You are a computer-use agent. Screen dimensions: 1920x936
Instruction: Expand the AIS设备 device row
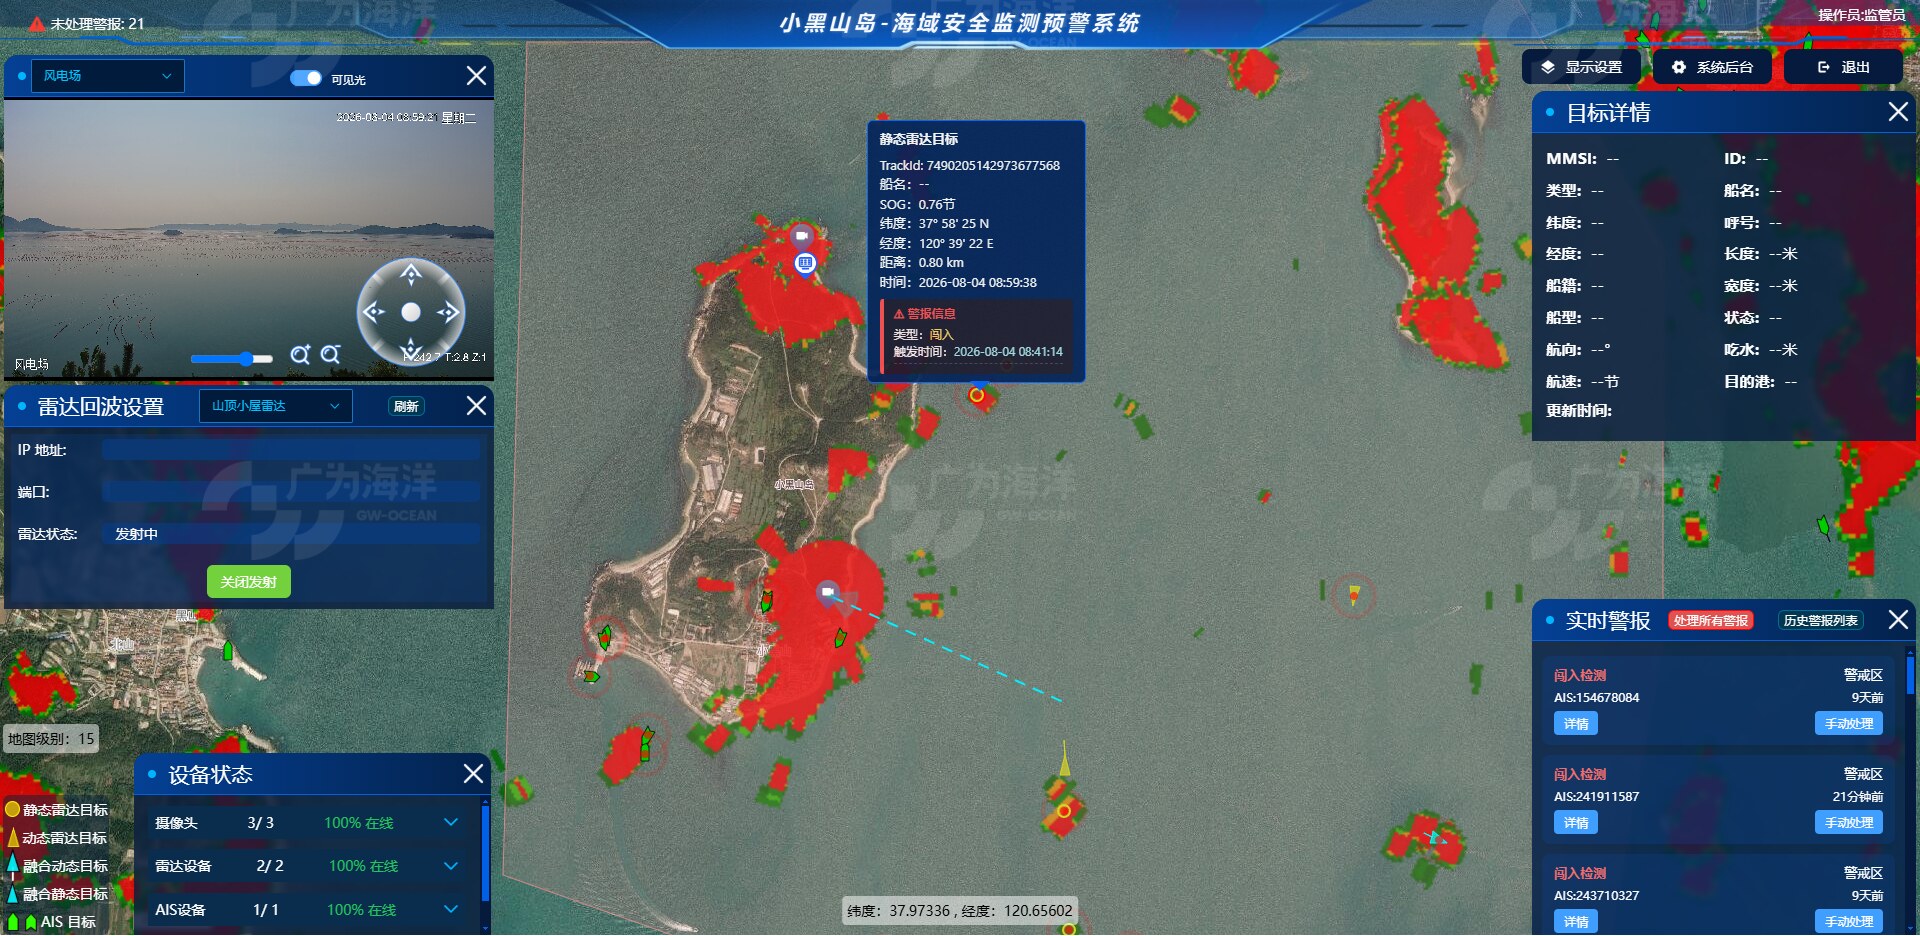[x=451, y=909]
